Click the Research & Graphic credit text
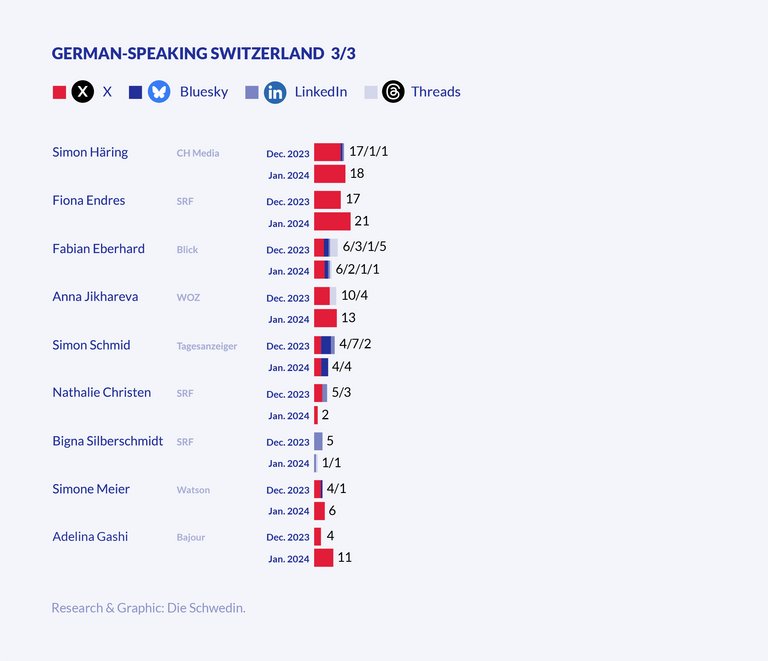Viewport: 768px width, 661px height. click(148, 607)
